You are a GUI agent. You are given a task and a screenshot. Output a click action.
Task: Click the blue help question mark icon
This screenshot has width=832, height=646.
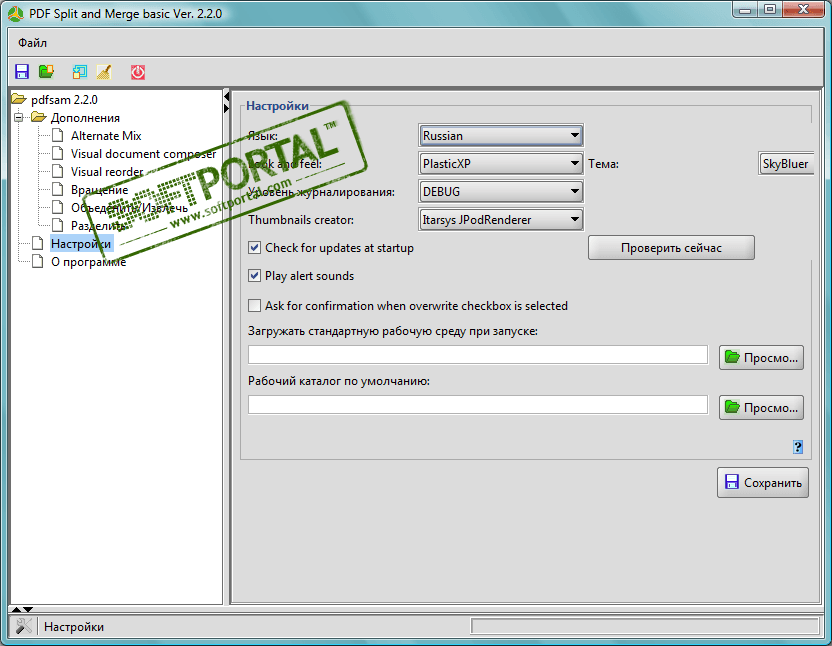coord(798,447)
